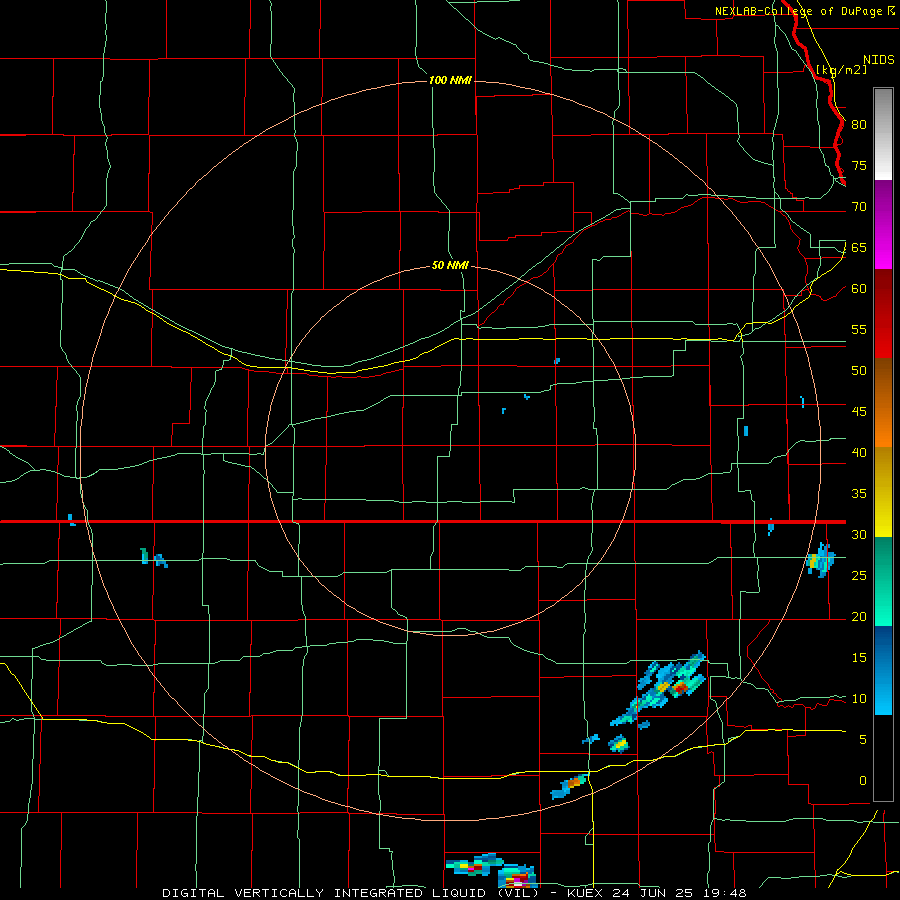The image size is (900, 900).
Task: Click the black bottom color bar segment
Action: coord(883,758)
